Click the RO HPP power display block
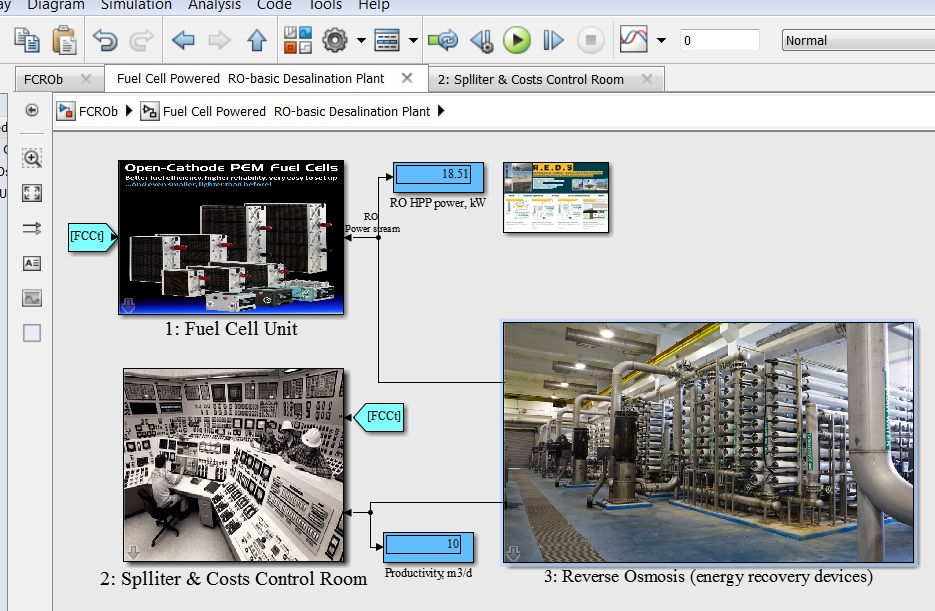Screen dimensions: 935x611 438,177
